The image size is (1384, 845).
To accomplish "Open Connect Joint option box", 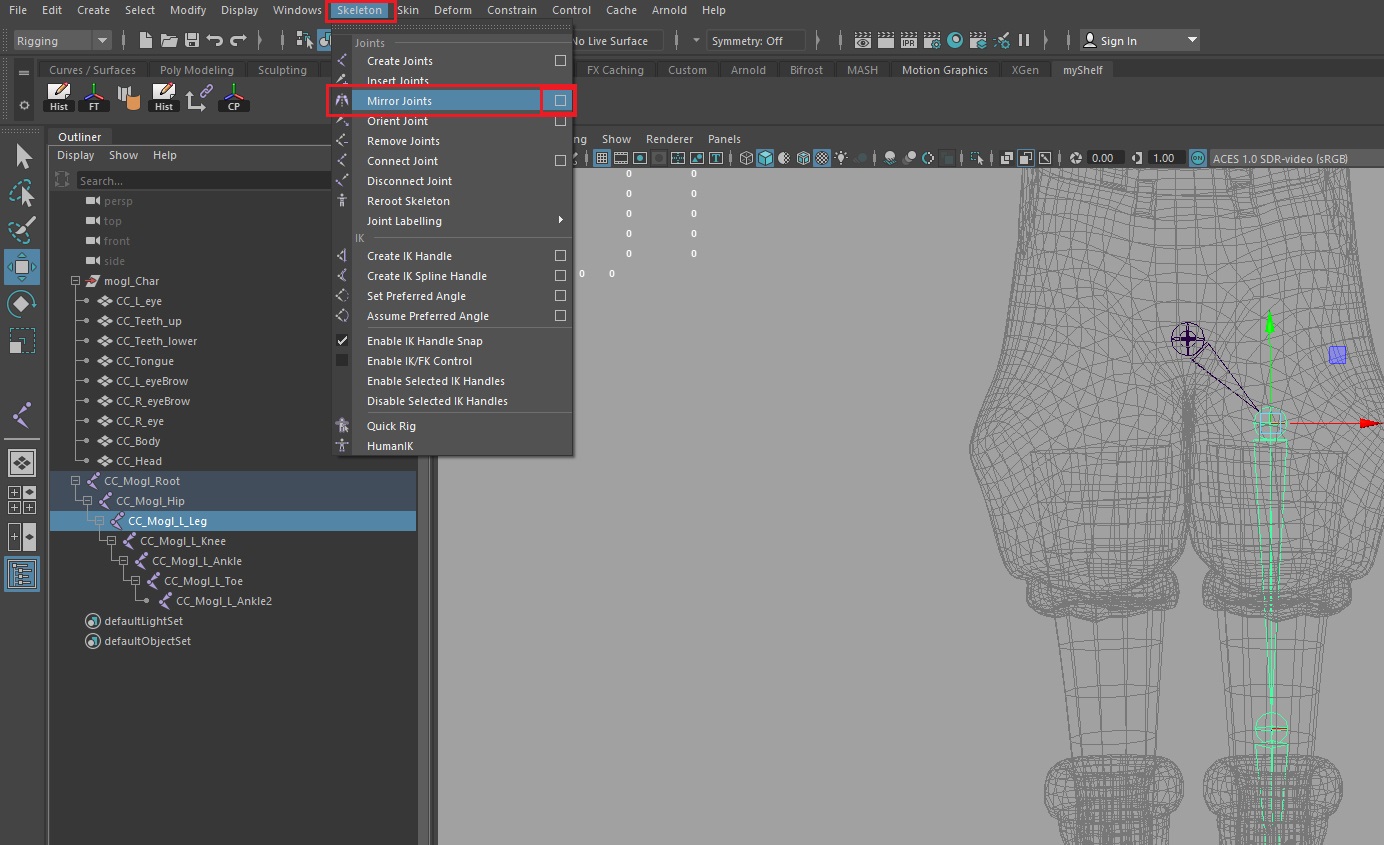I will pyautogui.click(x=560, y=161).
